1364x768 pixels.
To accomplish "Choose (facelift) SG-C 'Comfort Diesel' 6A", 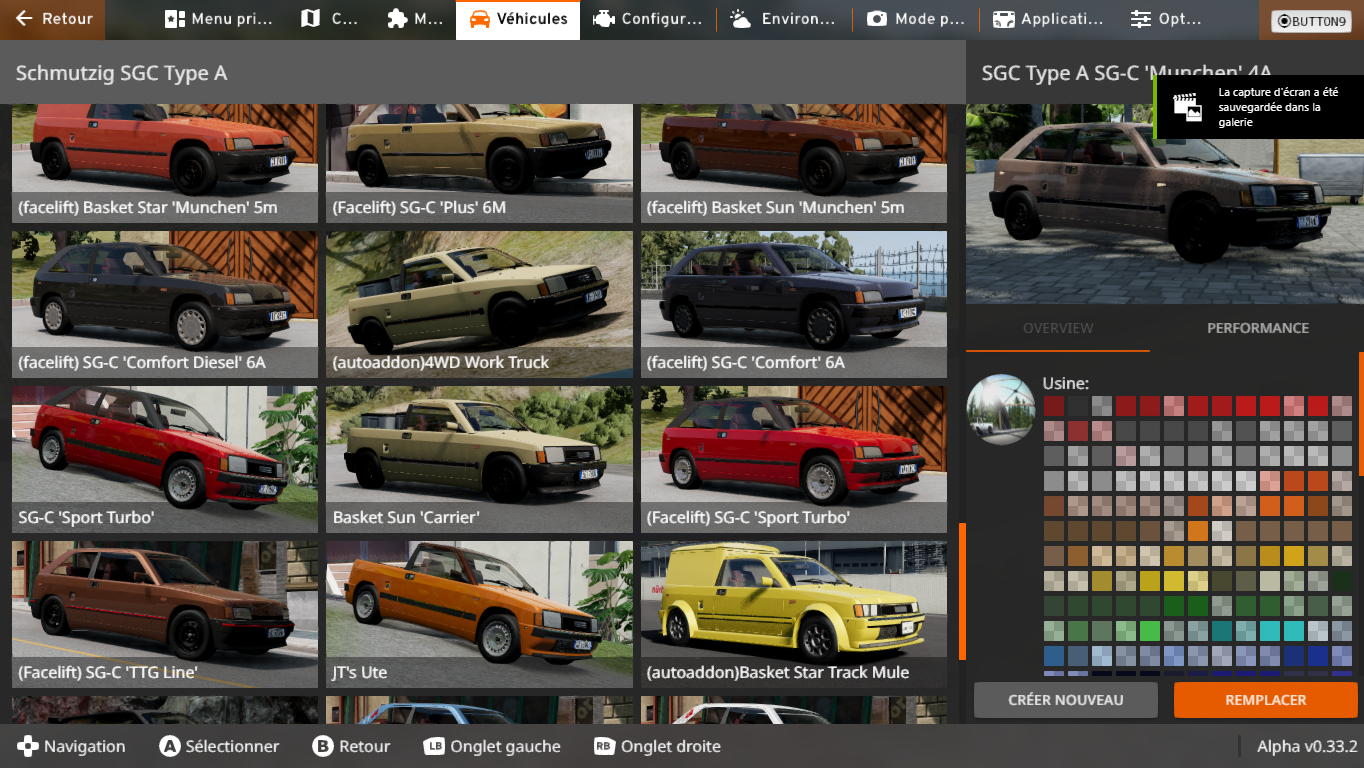I will pyautogui.click(x=165, y=304).
